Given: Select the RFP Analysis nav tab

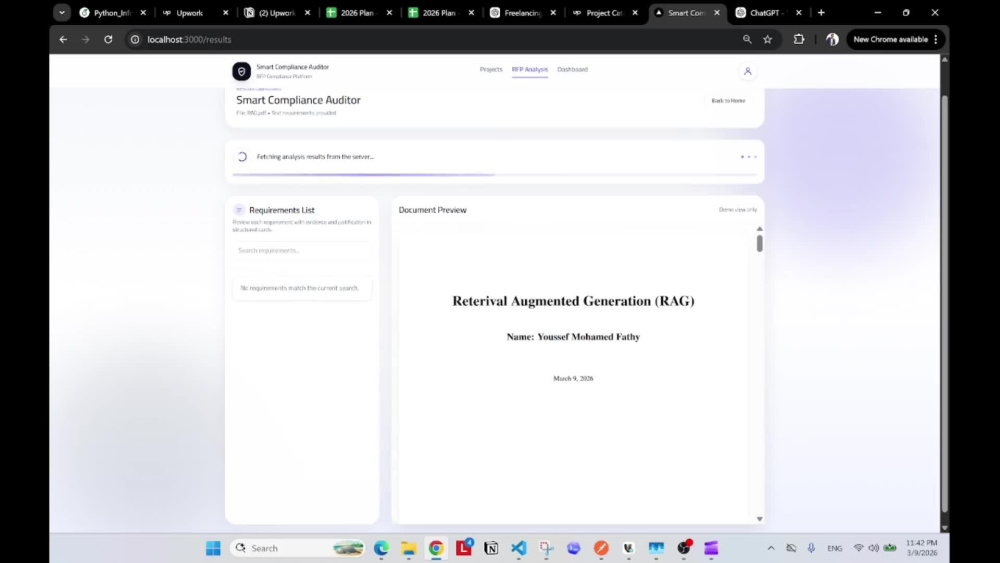Looking at the screenshot, I should pos(530,69).
